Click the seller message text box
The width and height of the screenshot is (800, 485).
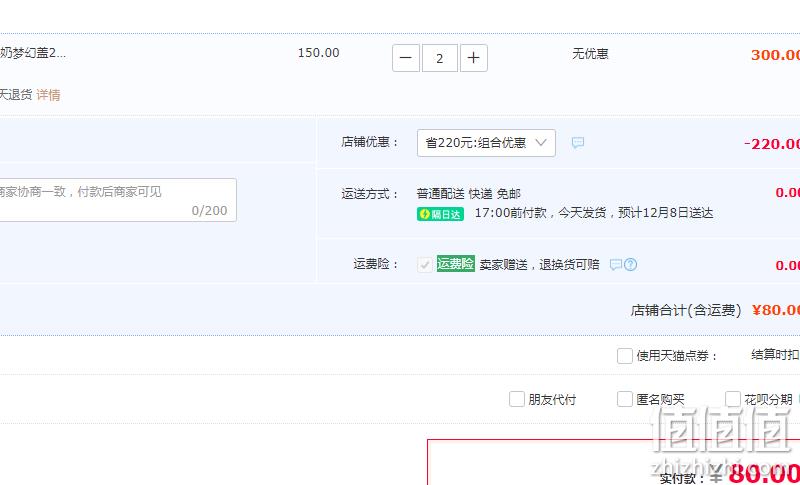coord(116,200)
